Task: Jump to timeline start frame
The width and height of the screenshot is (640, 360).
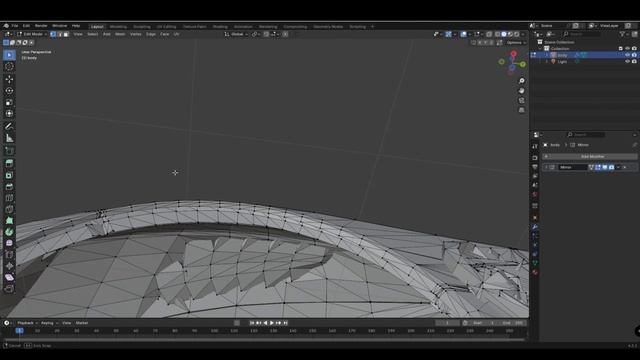Action: pos(252,323)
